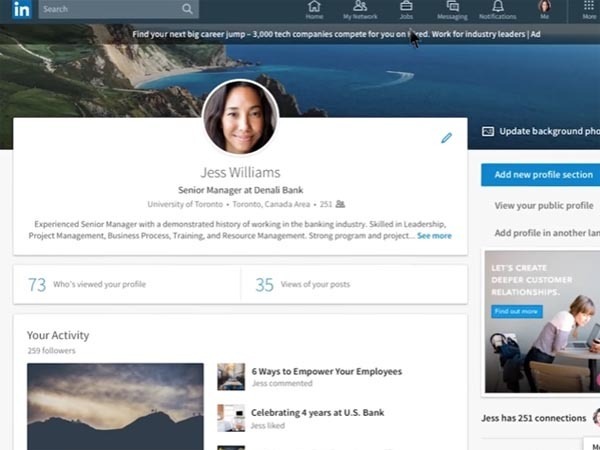Click the background photo picture icon
The width and height of the screenshot is (600, 450).
point(488,131)
